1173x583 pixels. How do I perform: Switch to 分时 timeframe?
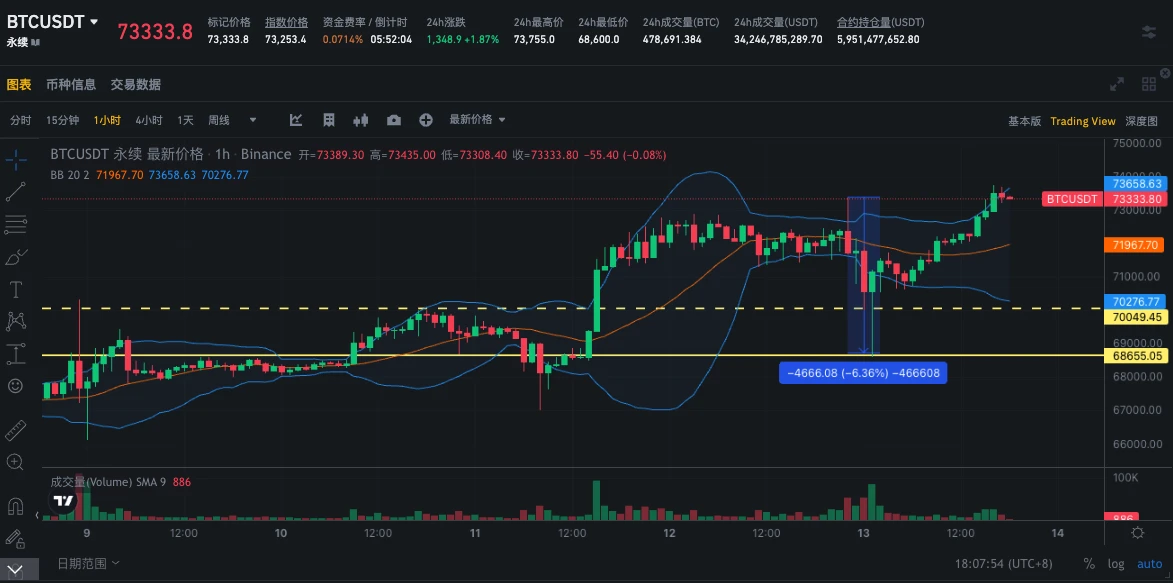tap(21, 120)
